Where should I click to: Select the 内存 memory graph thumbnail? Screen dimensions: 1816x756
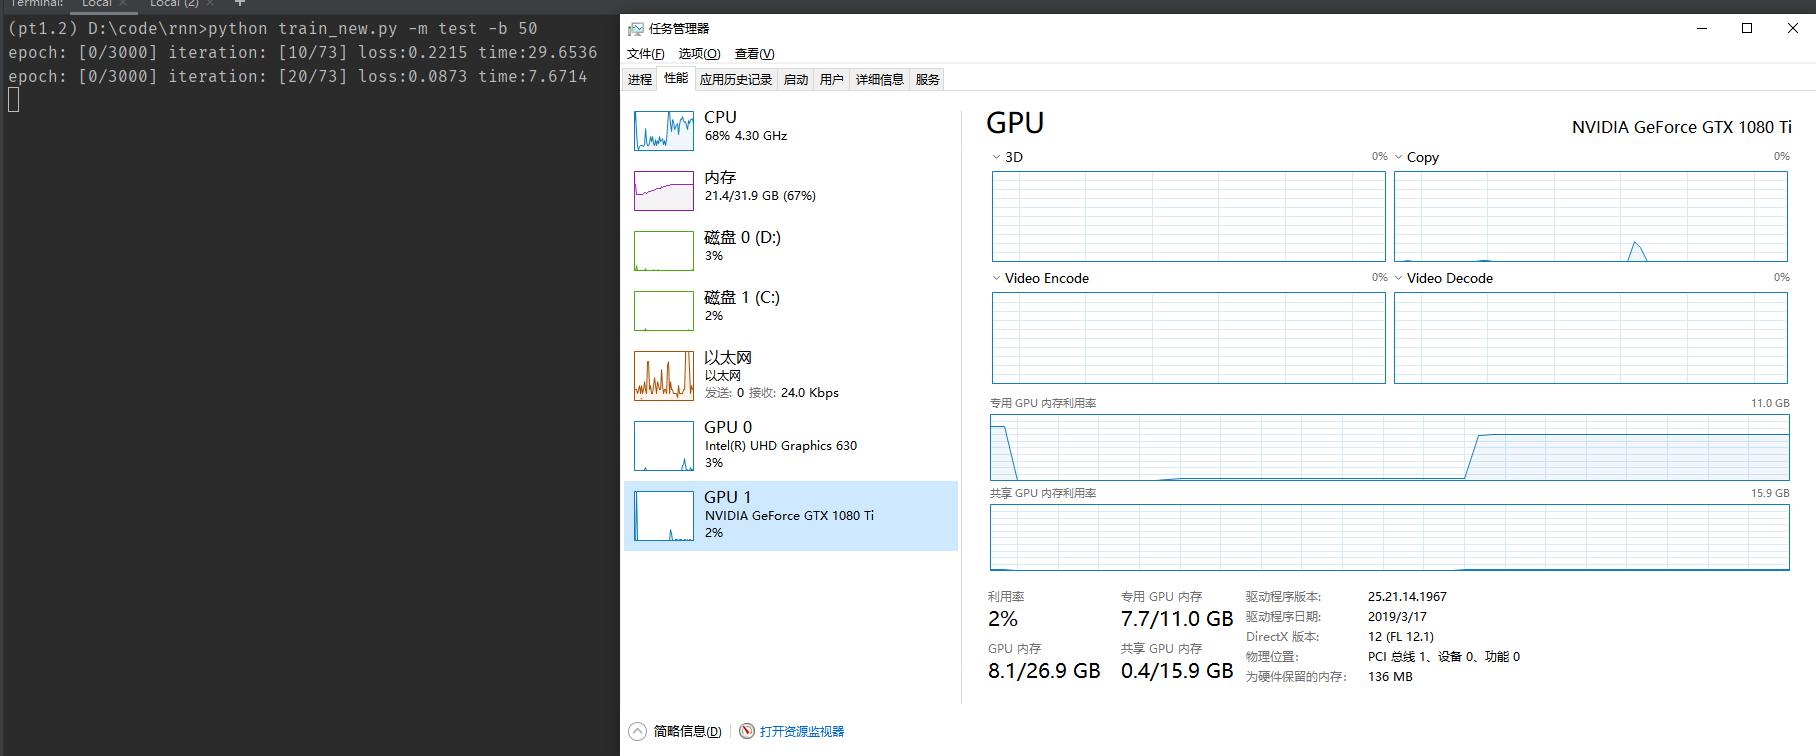664,191
